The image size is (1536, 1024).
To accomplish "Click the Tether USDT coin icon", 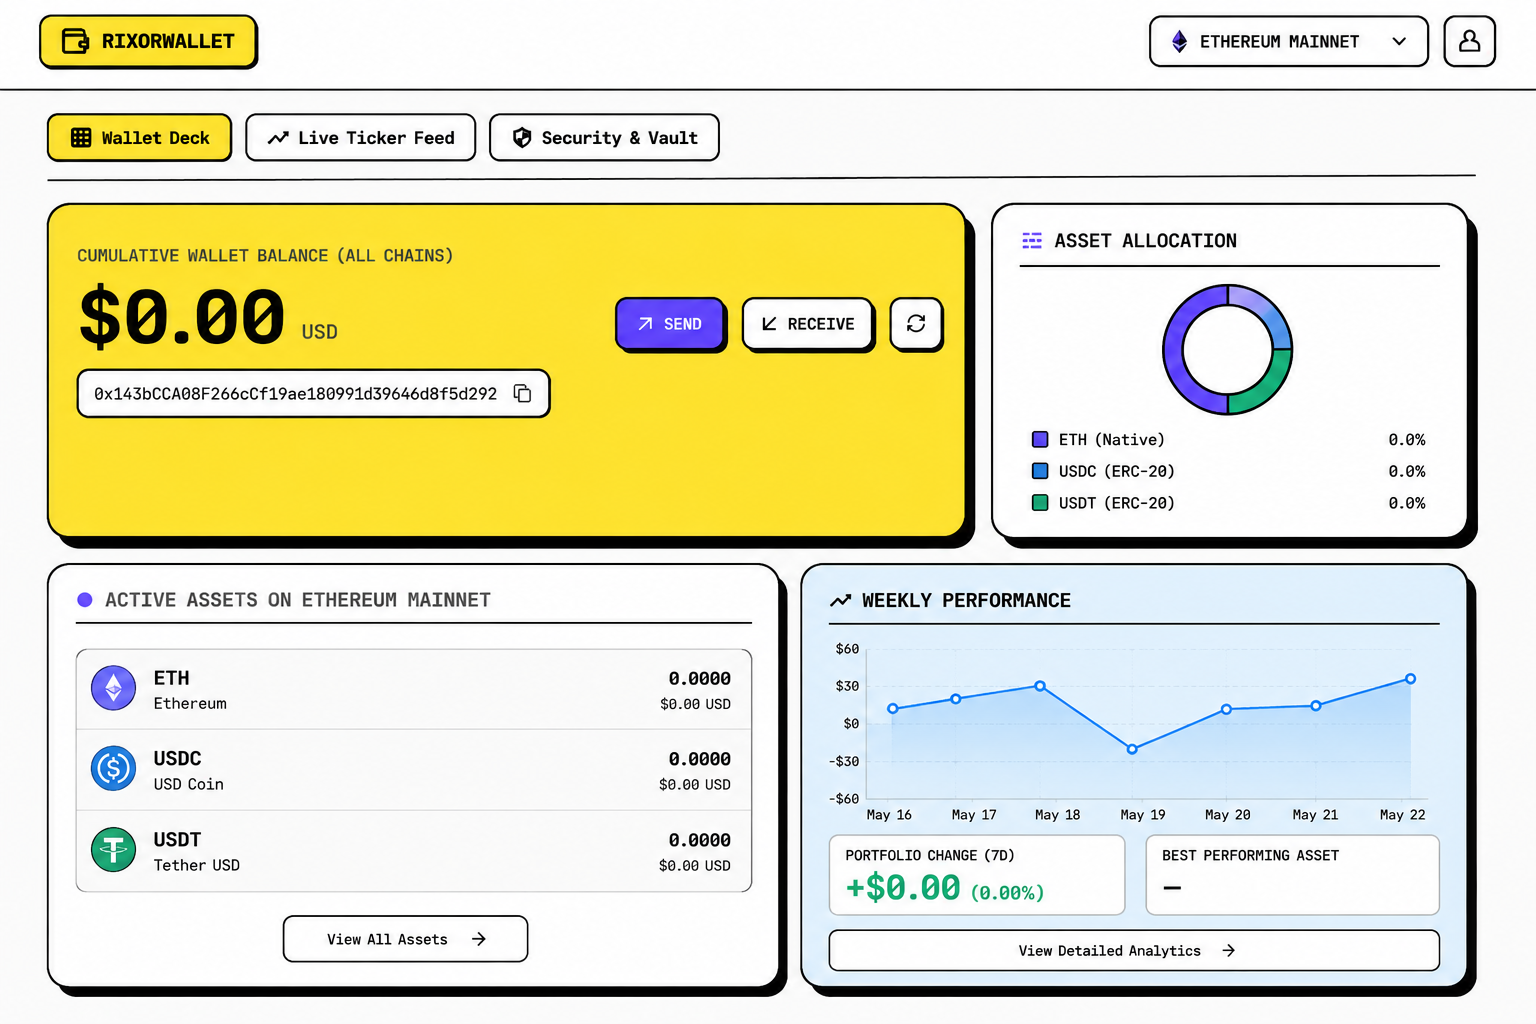I will [x=114, y=850].
